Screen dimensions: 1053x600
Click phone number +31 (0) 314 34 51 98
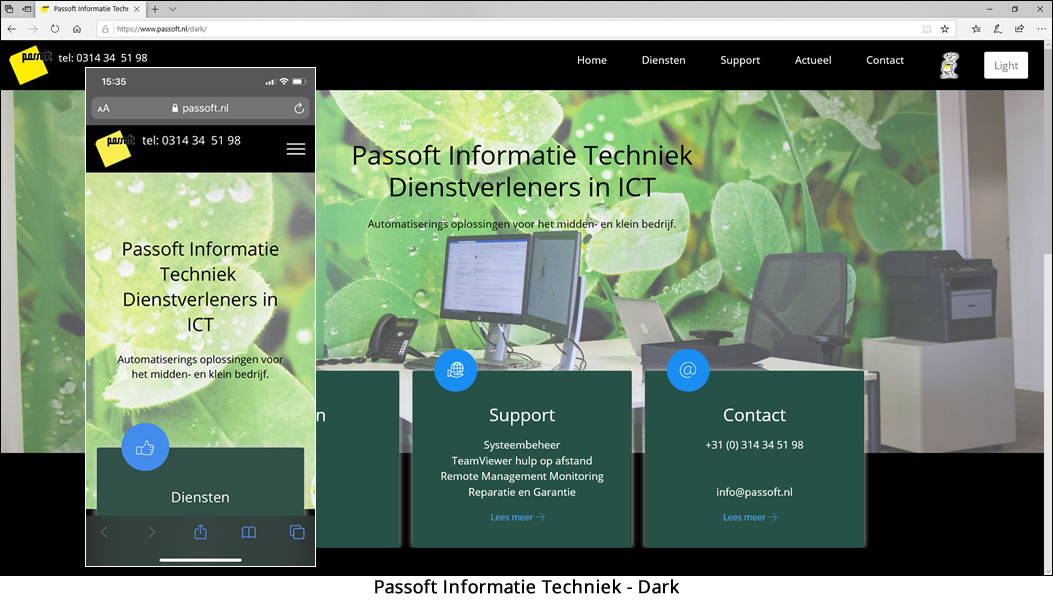754,445
